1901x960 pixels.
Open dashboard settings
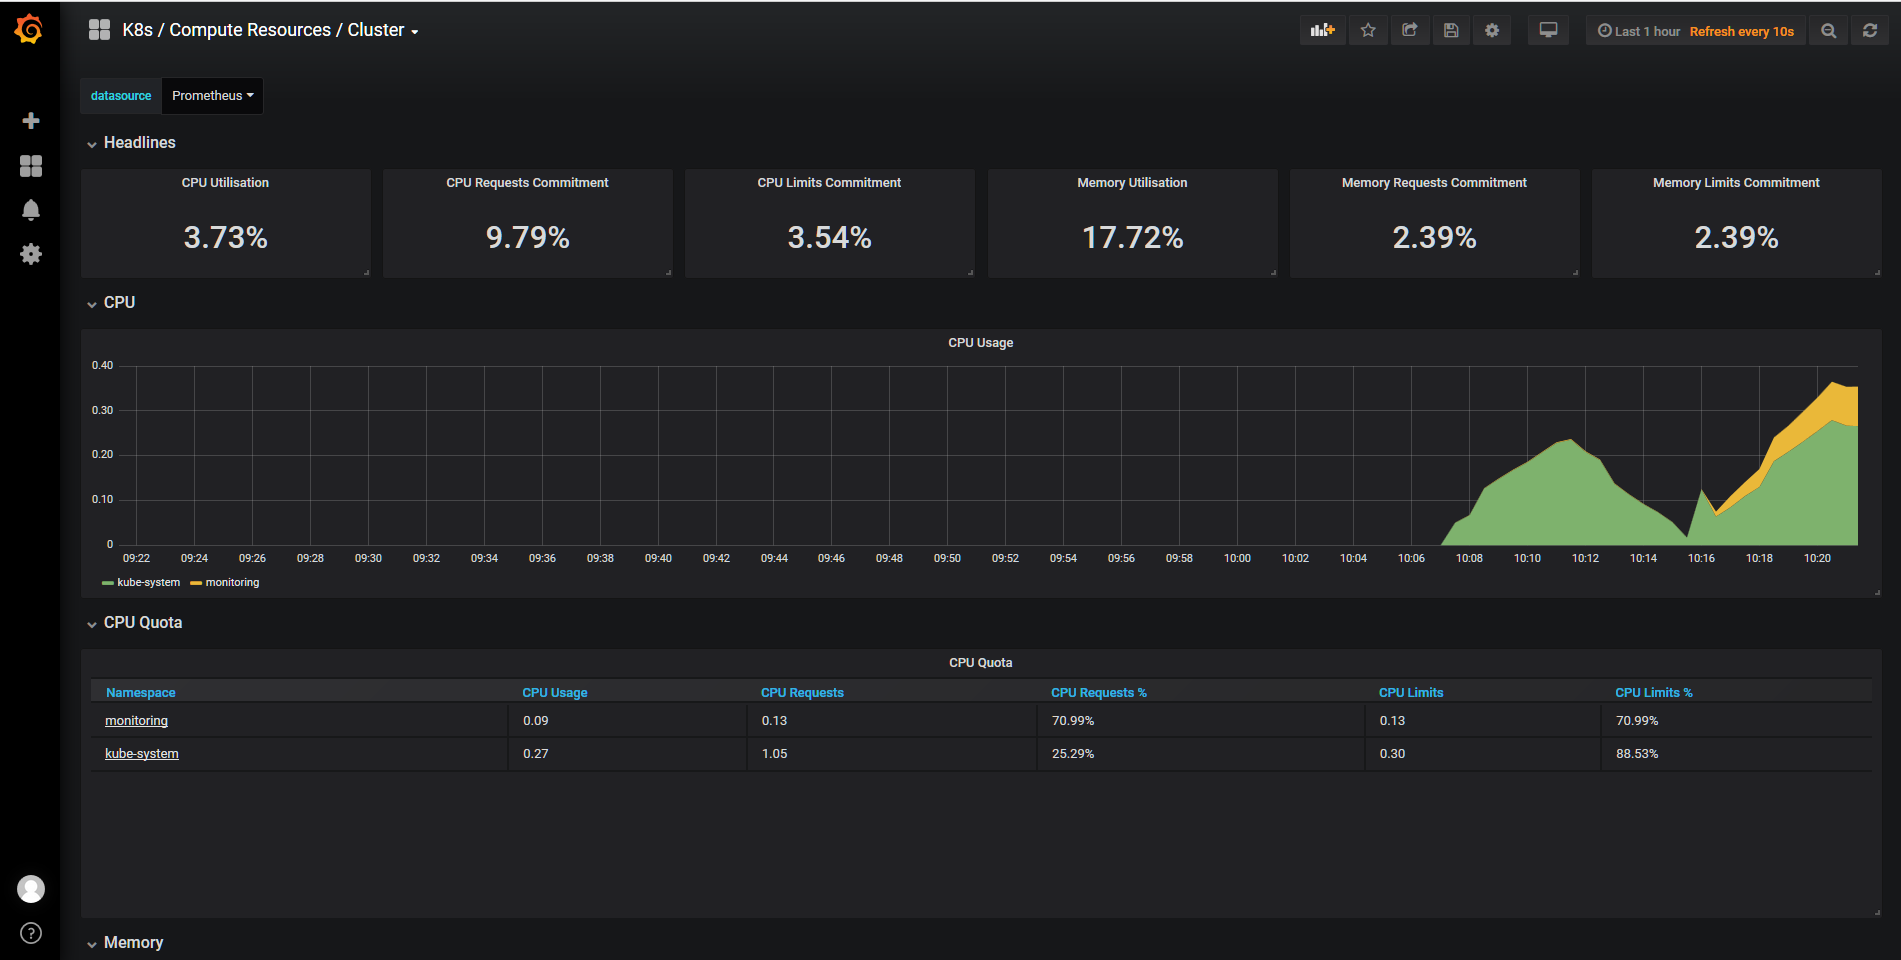(x=1492, y=30)
